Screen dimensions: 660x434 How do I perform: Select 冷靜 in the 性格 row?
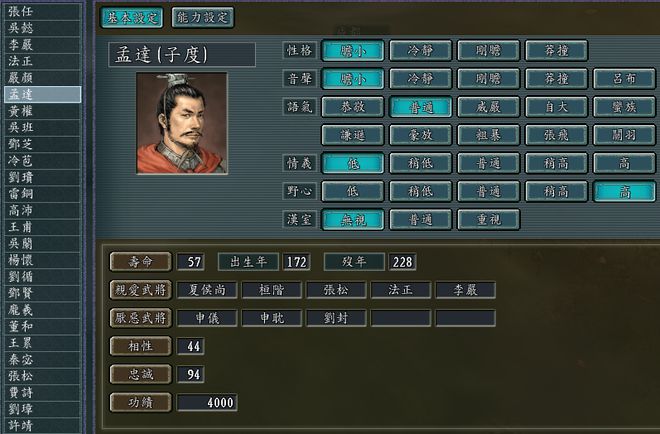[420, 51]
